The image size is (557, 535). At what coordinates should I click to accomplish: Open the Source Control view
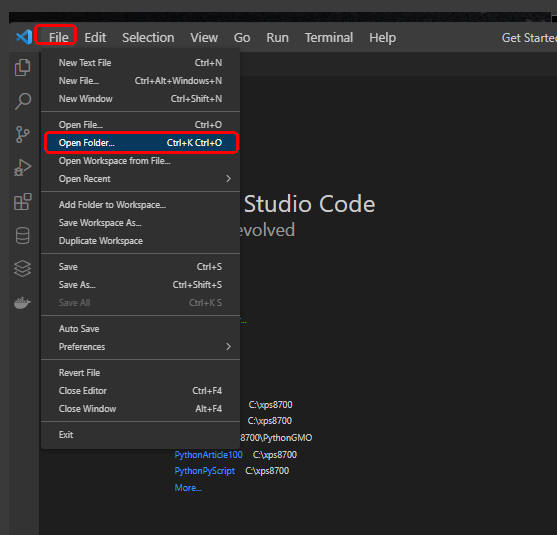[23, 134]
